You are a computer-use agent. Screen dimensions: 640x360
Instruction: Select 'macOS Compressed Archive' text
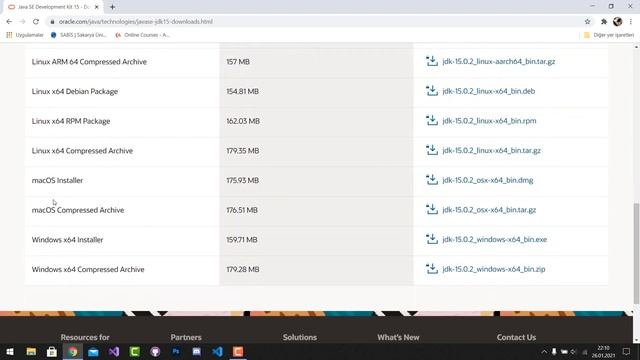coord(78,210)
